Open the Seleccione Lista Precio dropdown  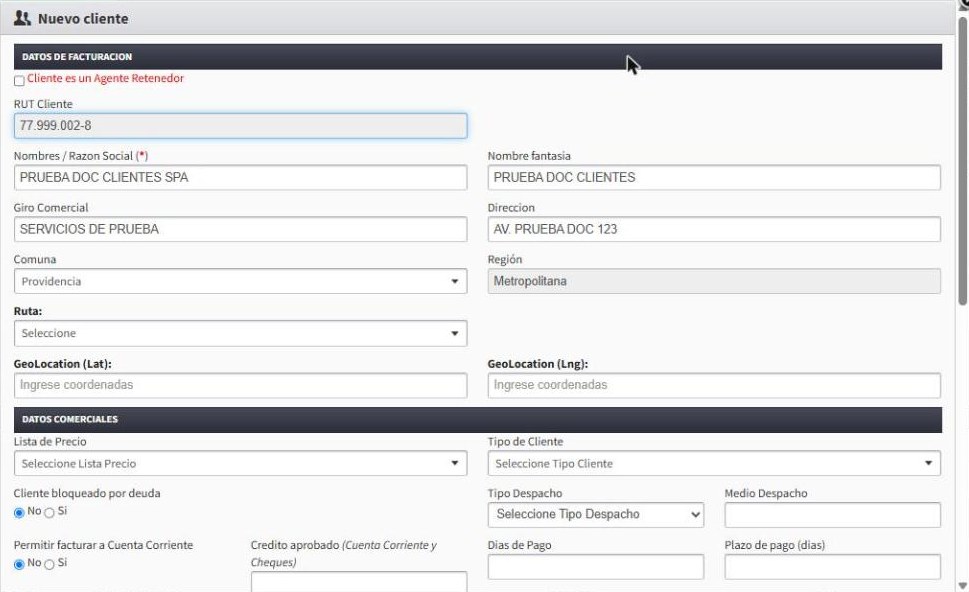240,463
